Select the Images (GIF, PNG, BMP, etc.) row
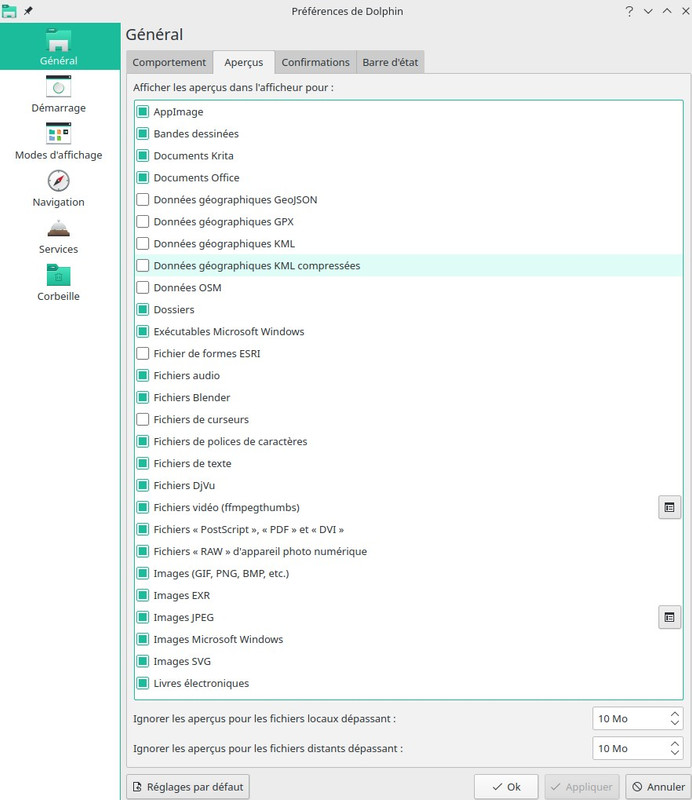692x800 pixels. coord(409,573)
